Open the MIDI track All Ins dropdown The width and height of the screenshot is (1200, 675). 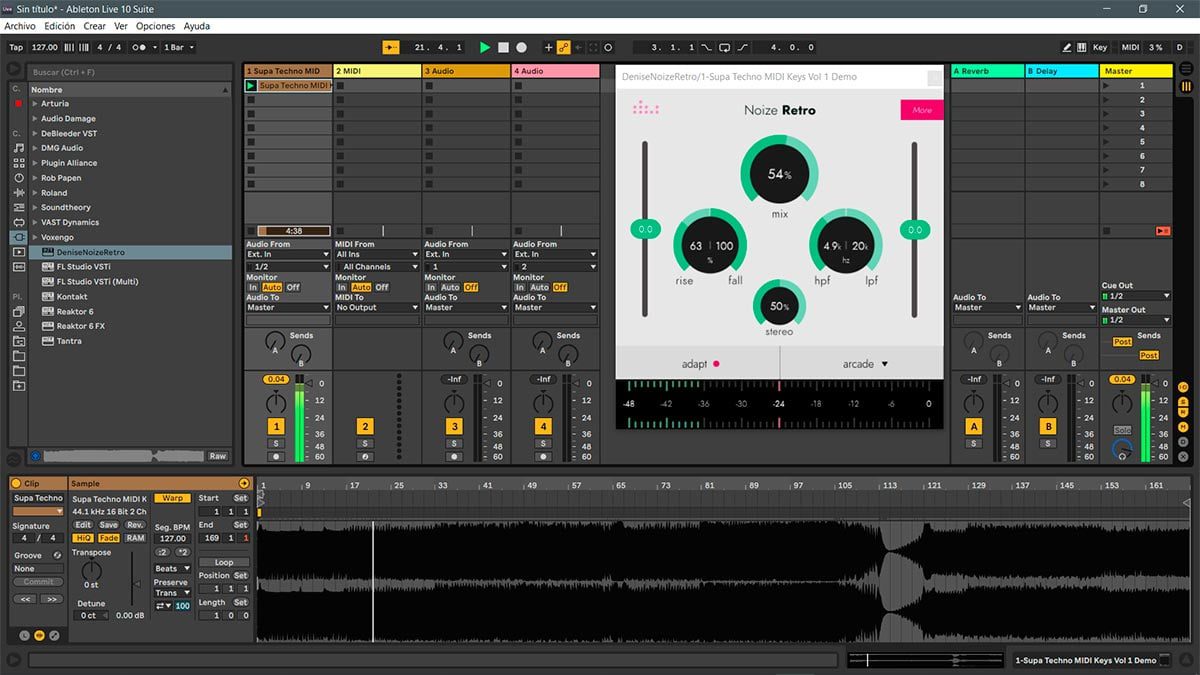(377, 254)
